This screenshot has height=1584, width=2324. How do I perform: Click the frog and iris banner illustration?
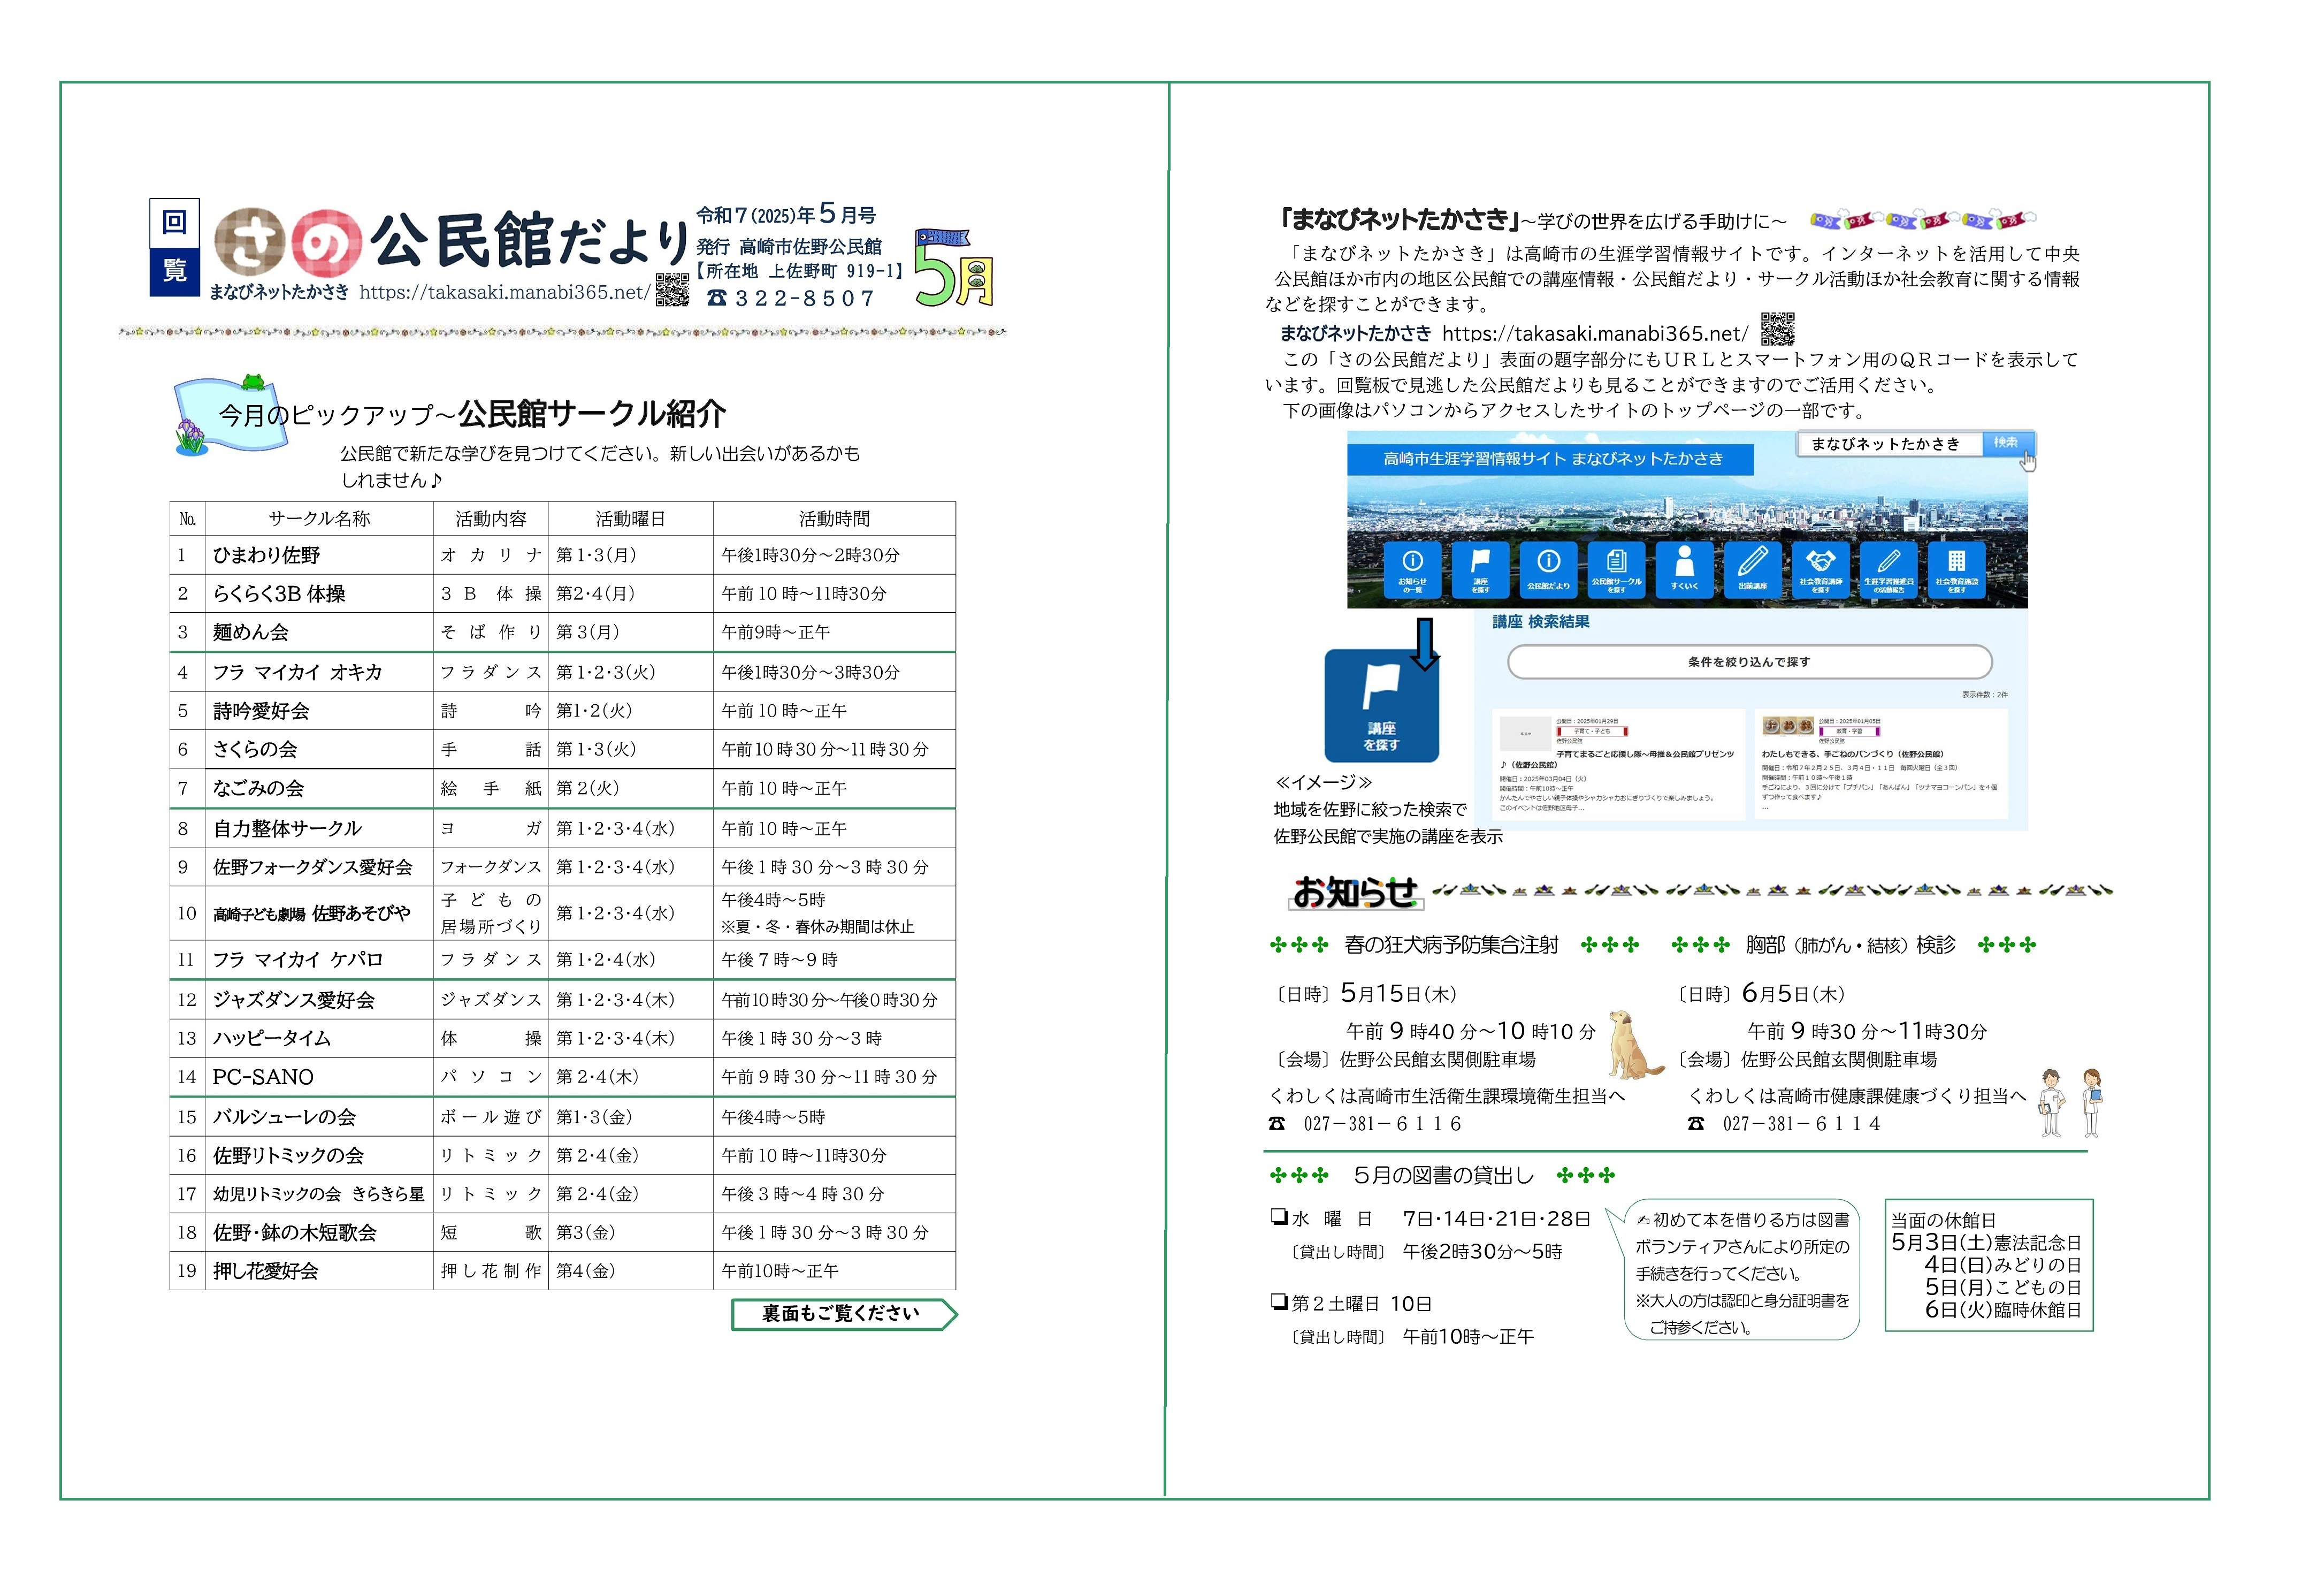coord(230,414)
